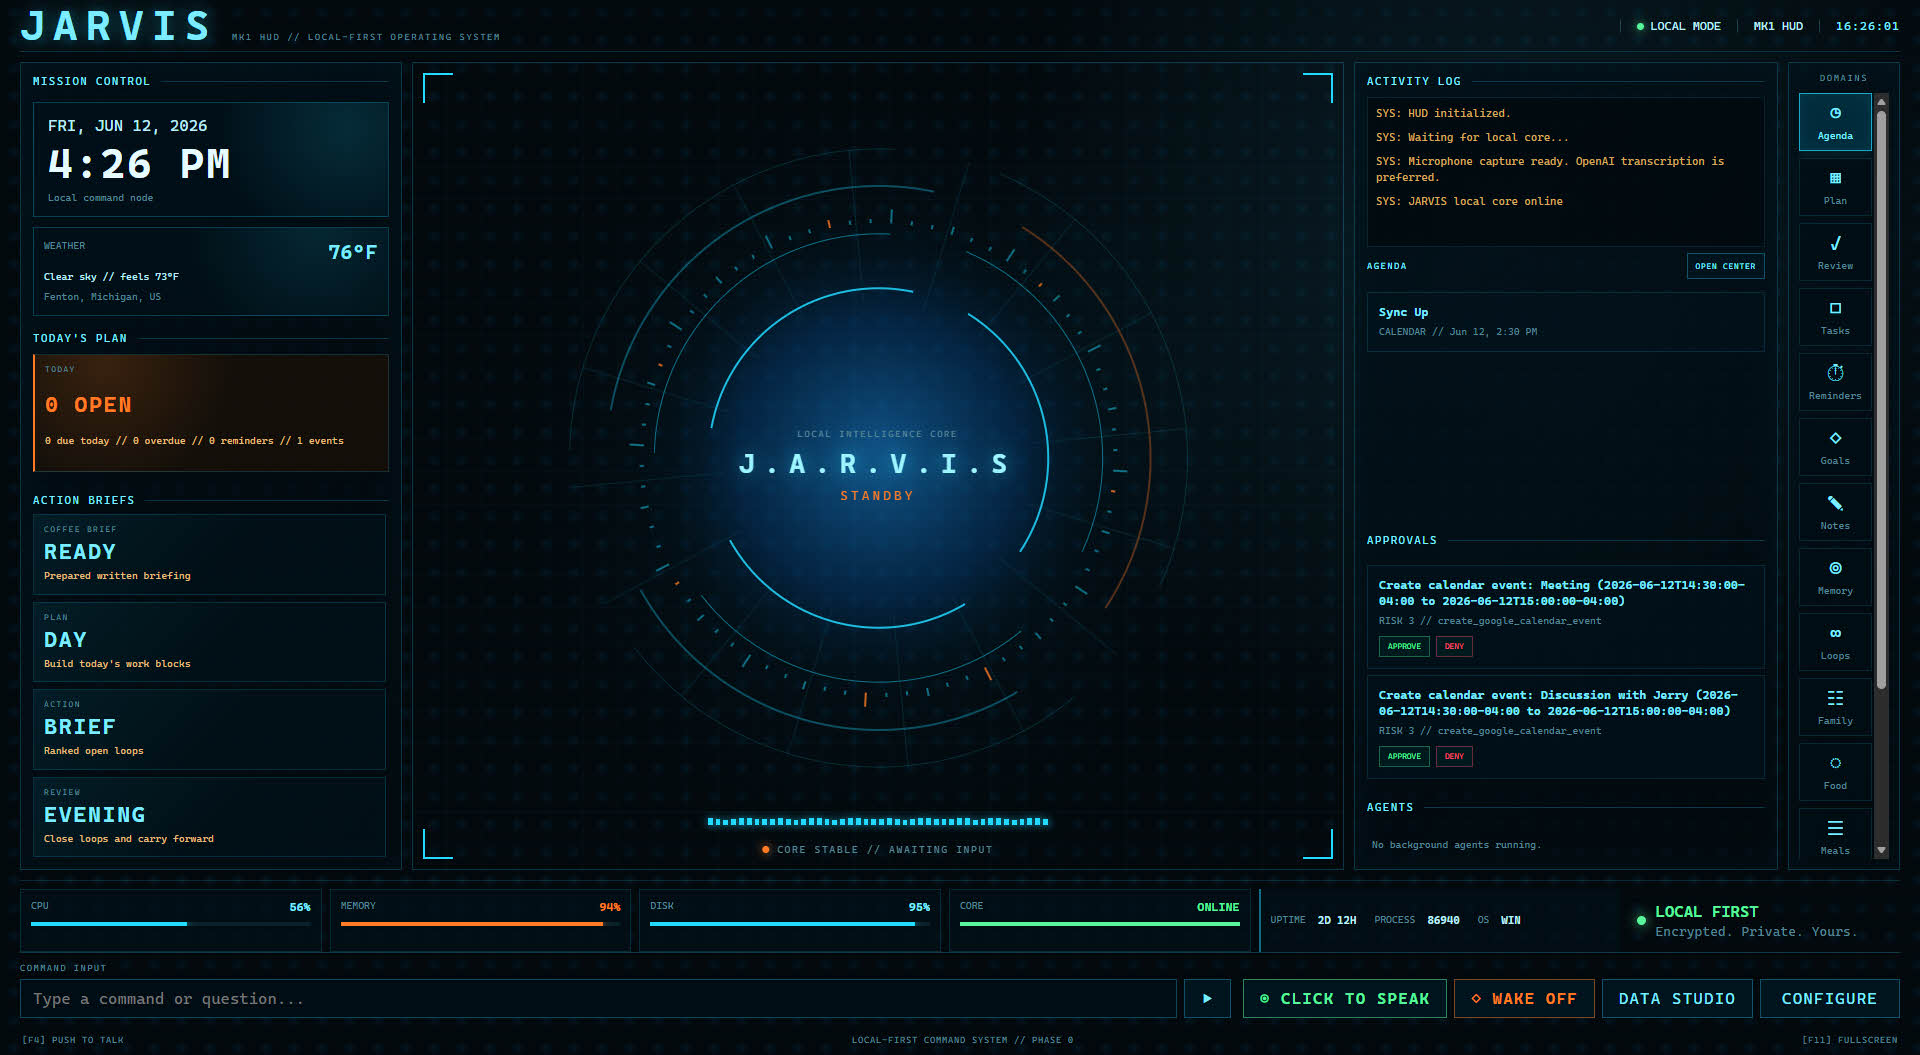Click the OS WIN value
This screenshot has height=1055, width=1920.
click(1510, 920)
